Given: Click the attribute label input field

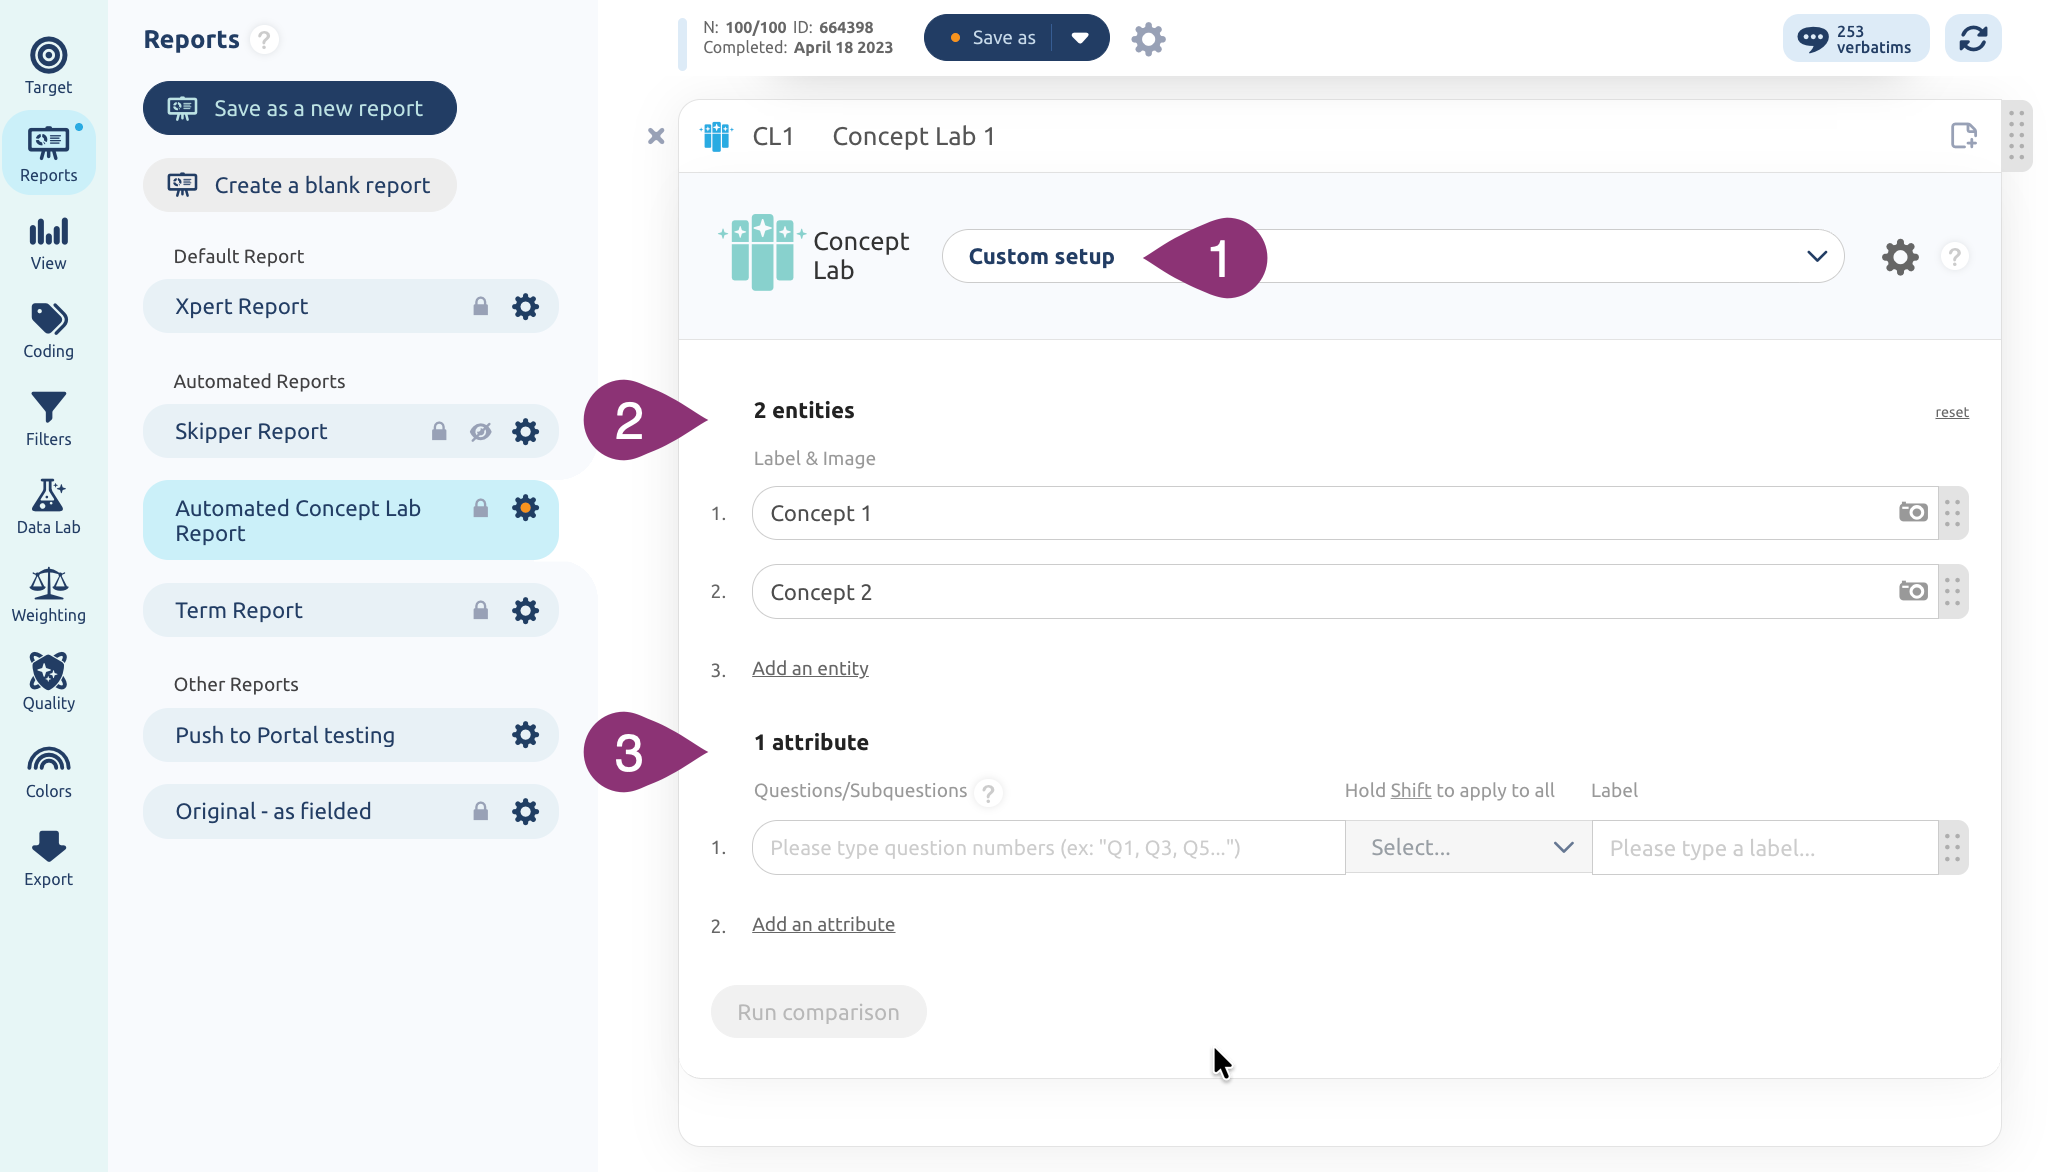Looking at the screenshot, I should [x=1765, y=848].
